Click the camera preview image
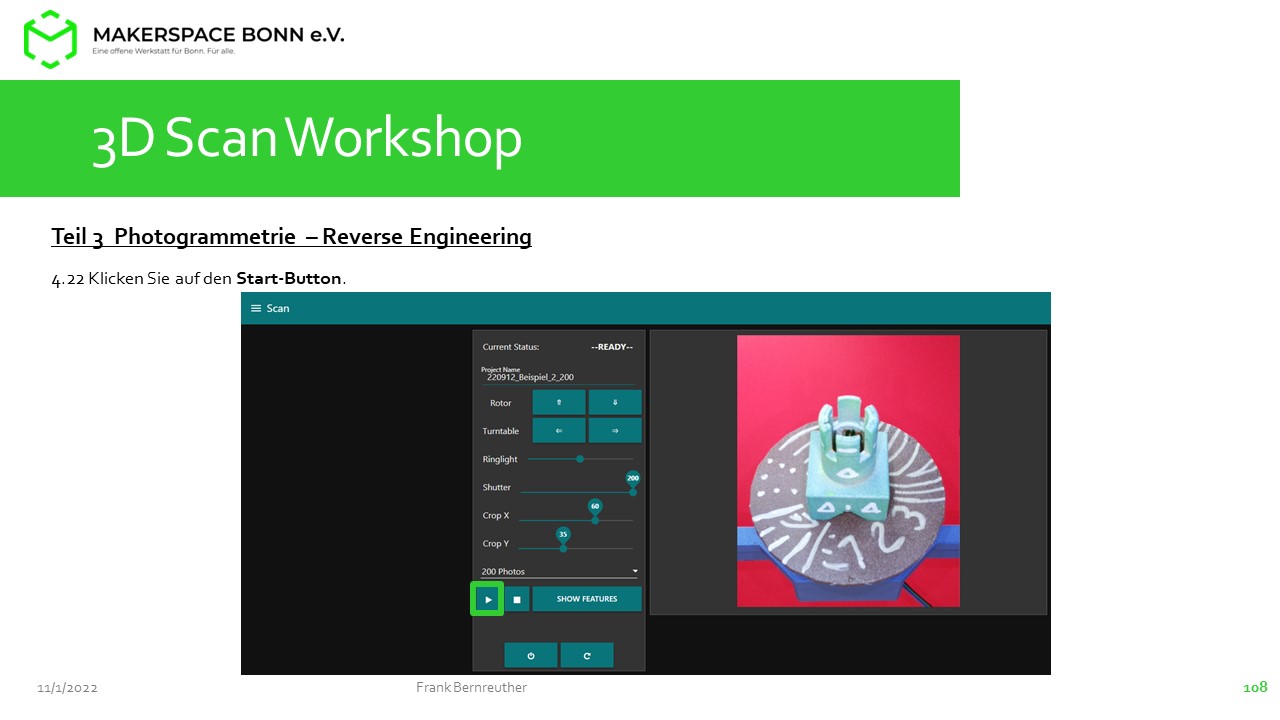The width and height of the screenshot is (1280, 720). tap(848, 471)
